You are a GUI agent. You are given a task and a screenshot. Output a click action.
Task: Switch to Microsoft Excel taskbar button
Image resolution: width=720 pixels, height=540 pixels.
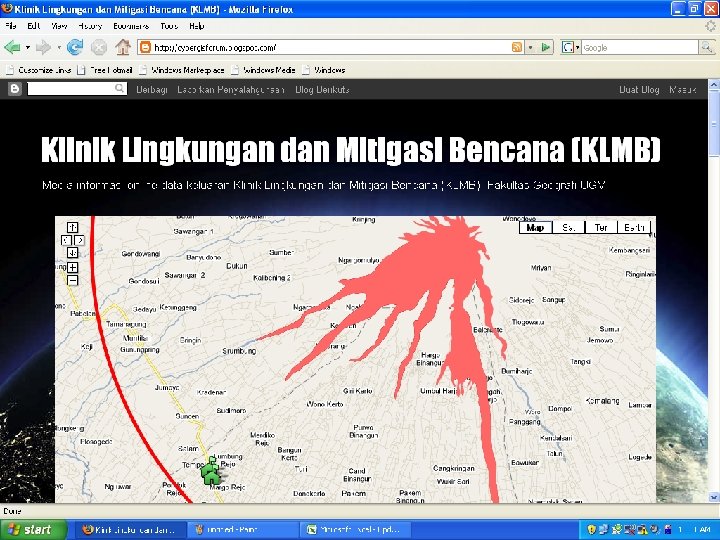pos(355,530)
